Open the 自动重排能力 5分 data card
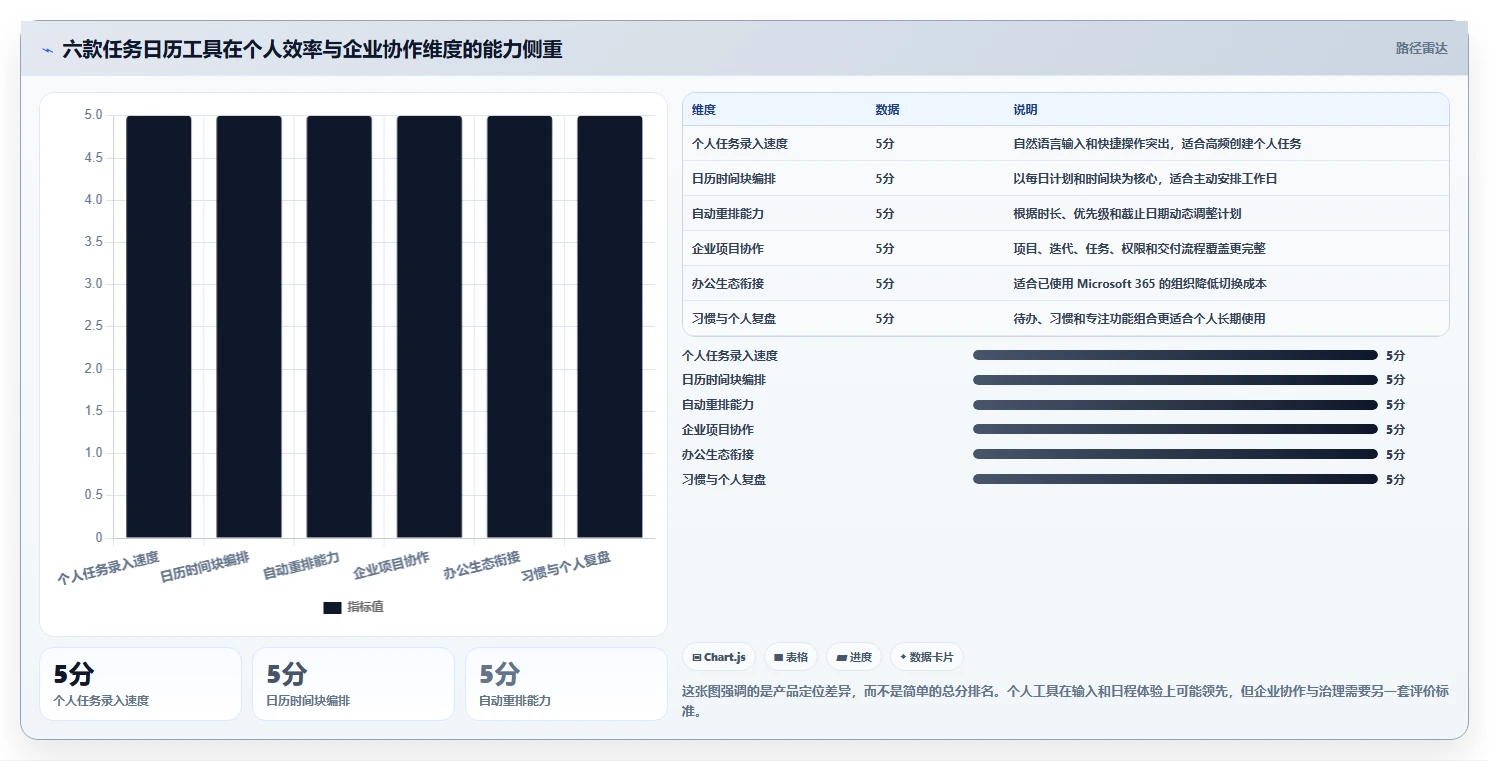The image size is (1489, 761). (566, 684)
